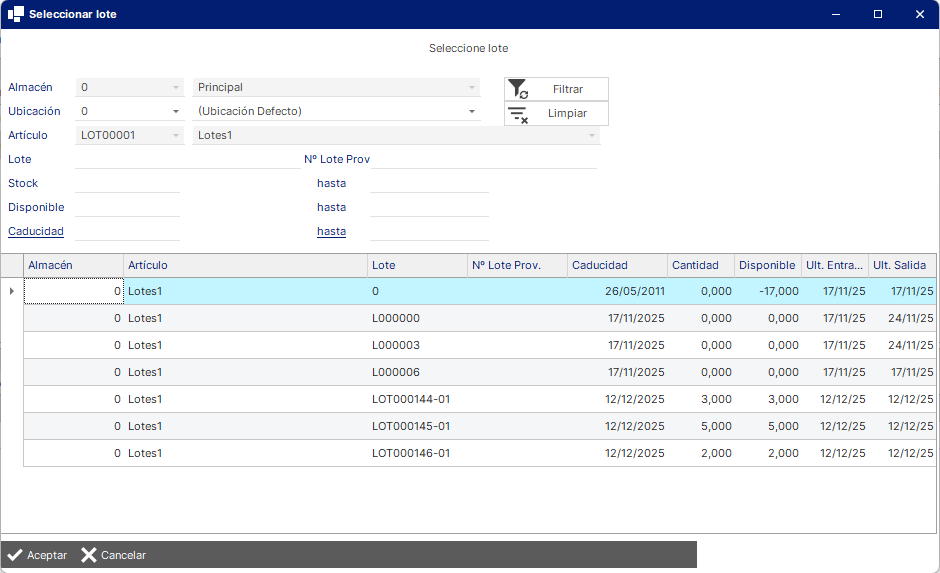
Task: Click the Stock from-value input field
Action: [127, 183]
